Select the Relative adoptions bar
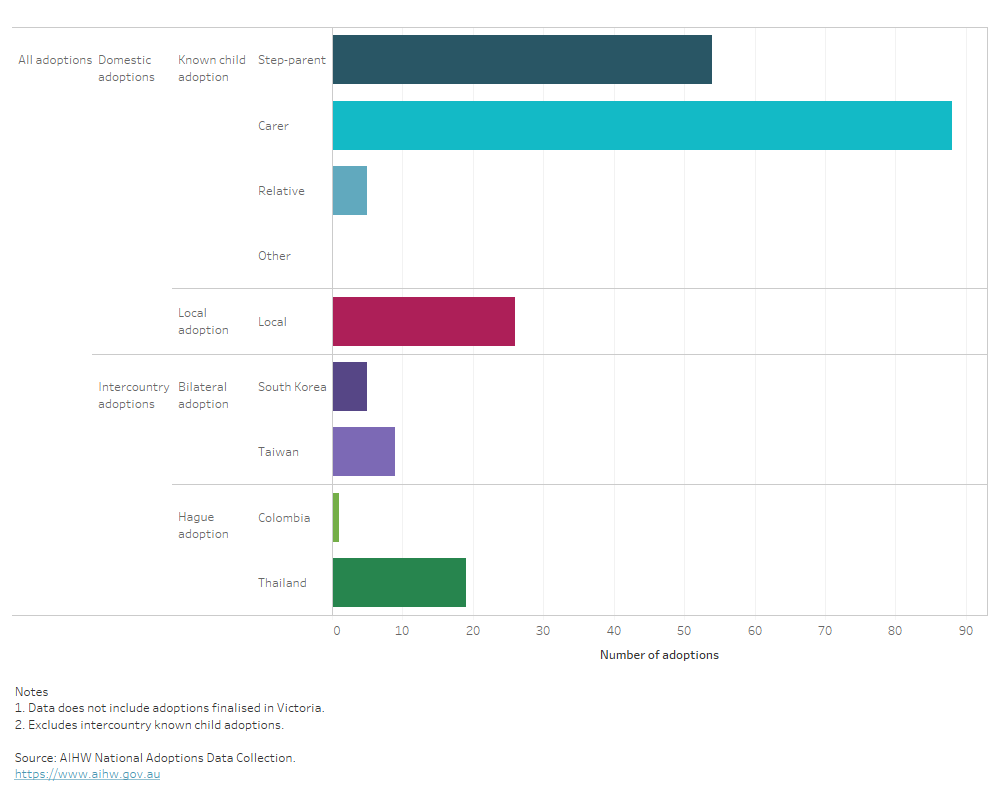The width and height of the screenshot is (1000, 800). tap(349, 190)
